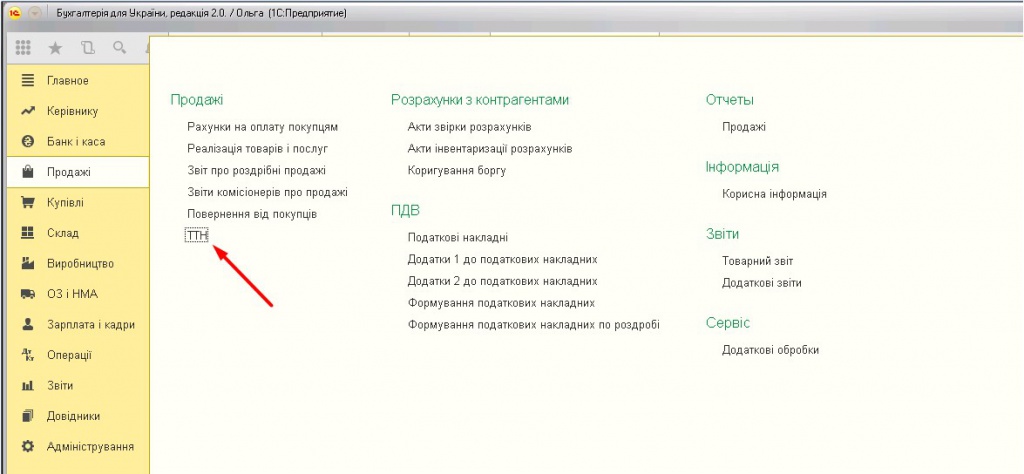Open Додатки 1 до податкових накладних
The height and width of the screenshot is (474, 1024).
(502, 259)
